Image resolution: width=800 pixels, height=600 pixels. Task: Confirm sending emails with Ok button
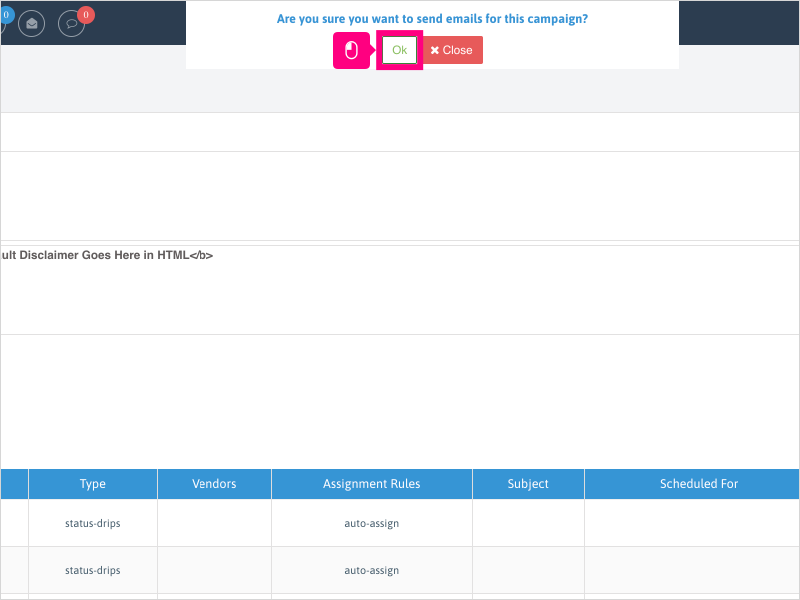399,50
